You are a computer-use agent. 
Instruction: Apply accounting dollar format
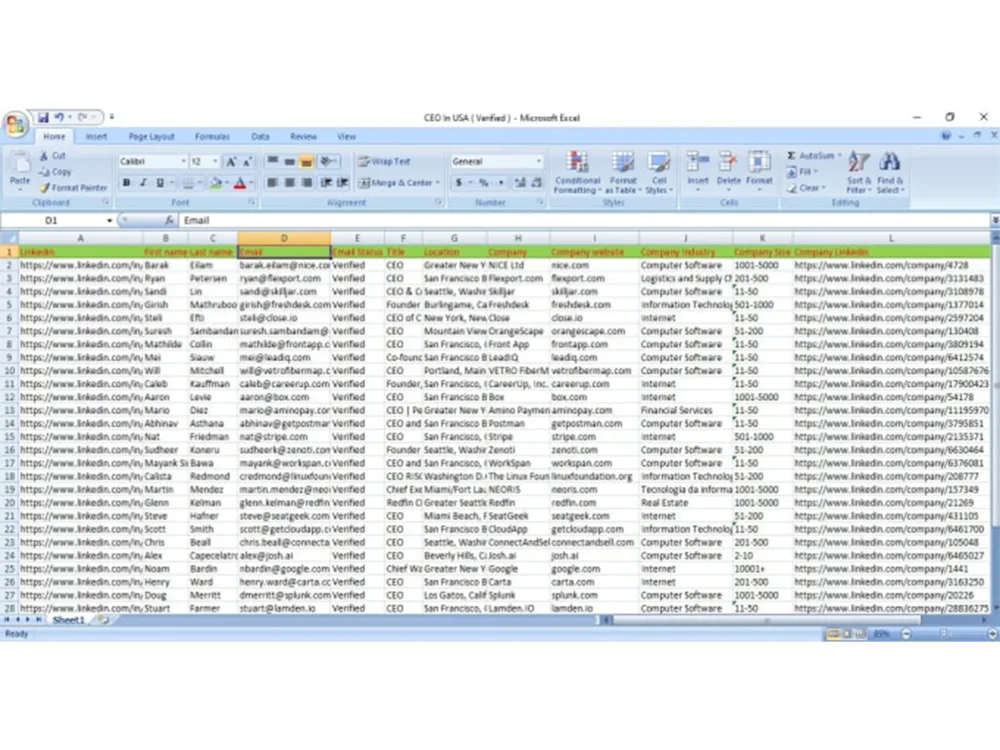coord(459,183)
